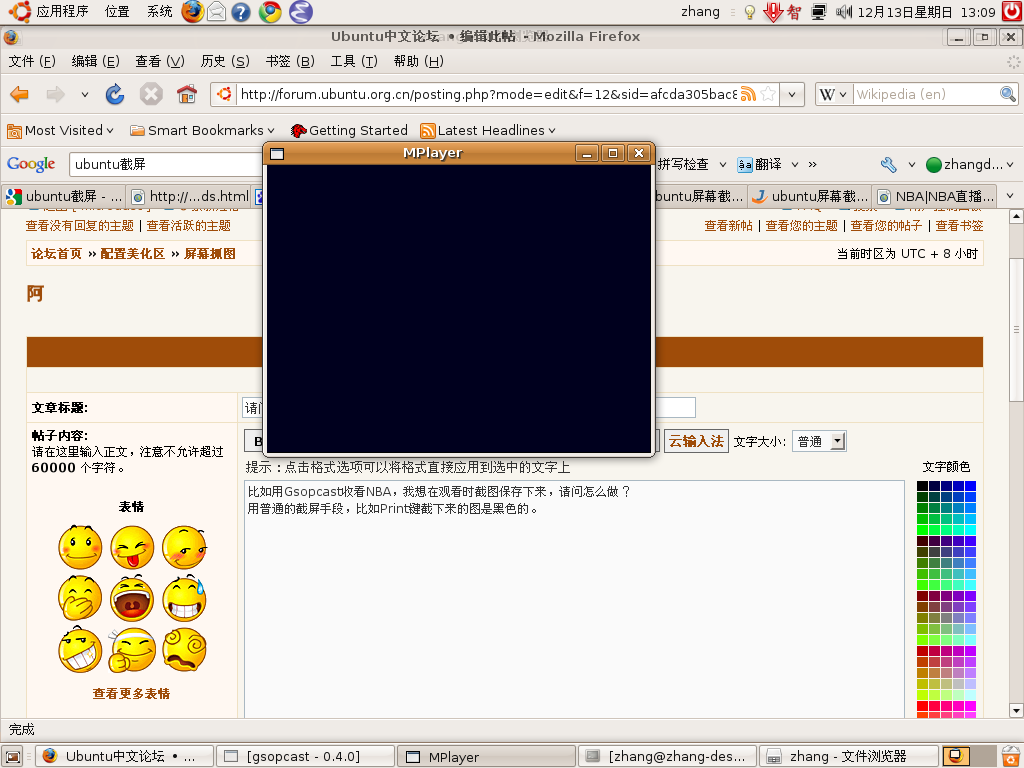Open the 文字大小 font size dropdown
This screenshot has width=1024, height=768.
coord(820,441)
